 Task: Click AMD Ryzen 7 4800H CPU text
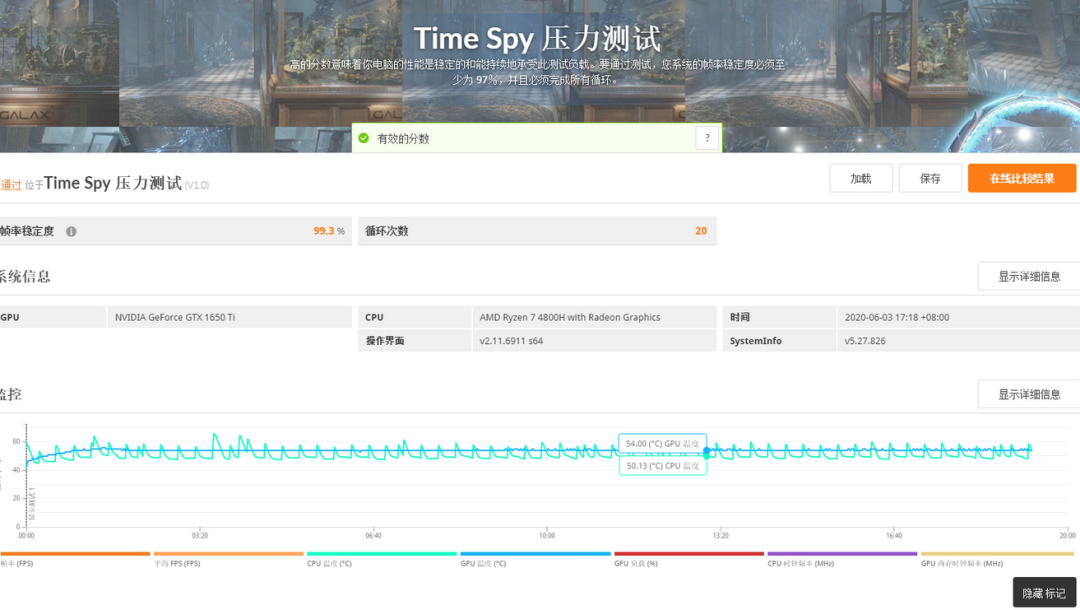570,317
